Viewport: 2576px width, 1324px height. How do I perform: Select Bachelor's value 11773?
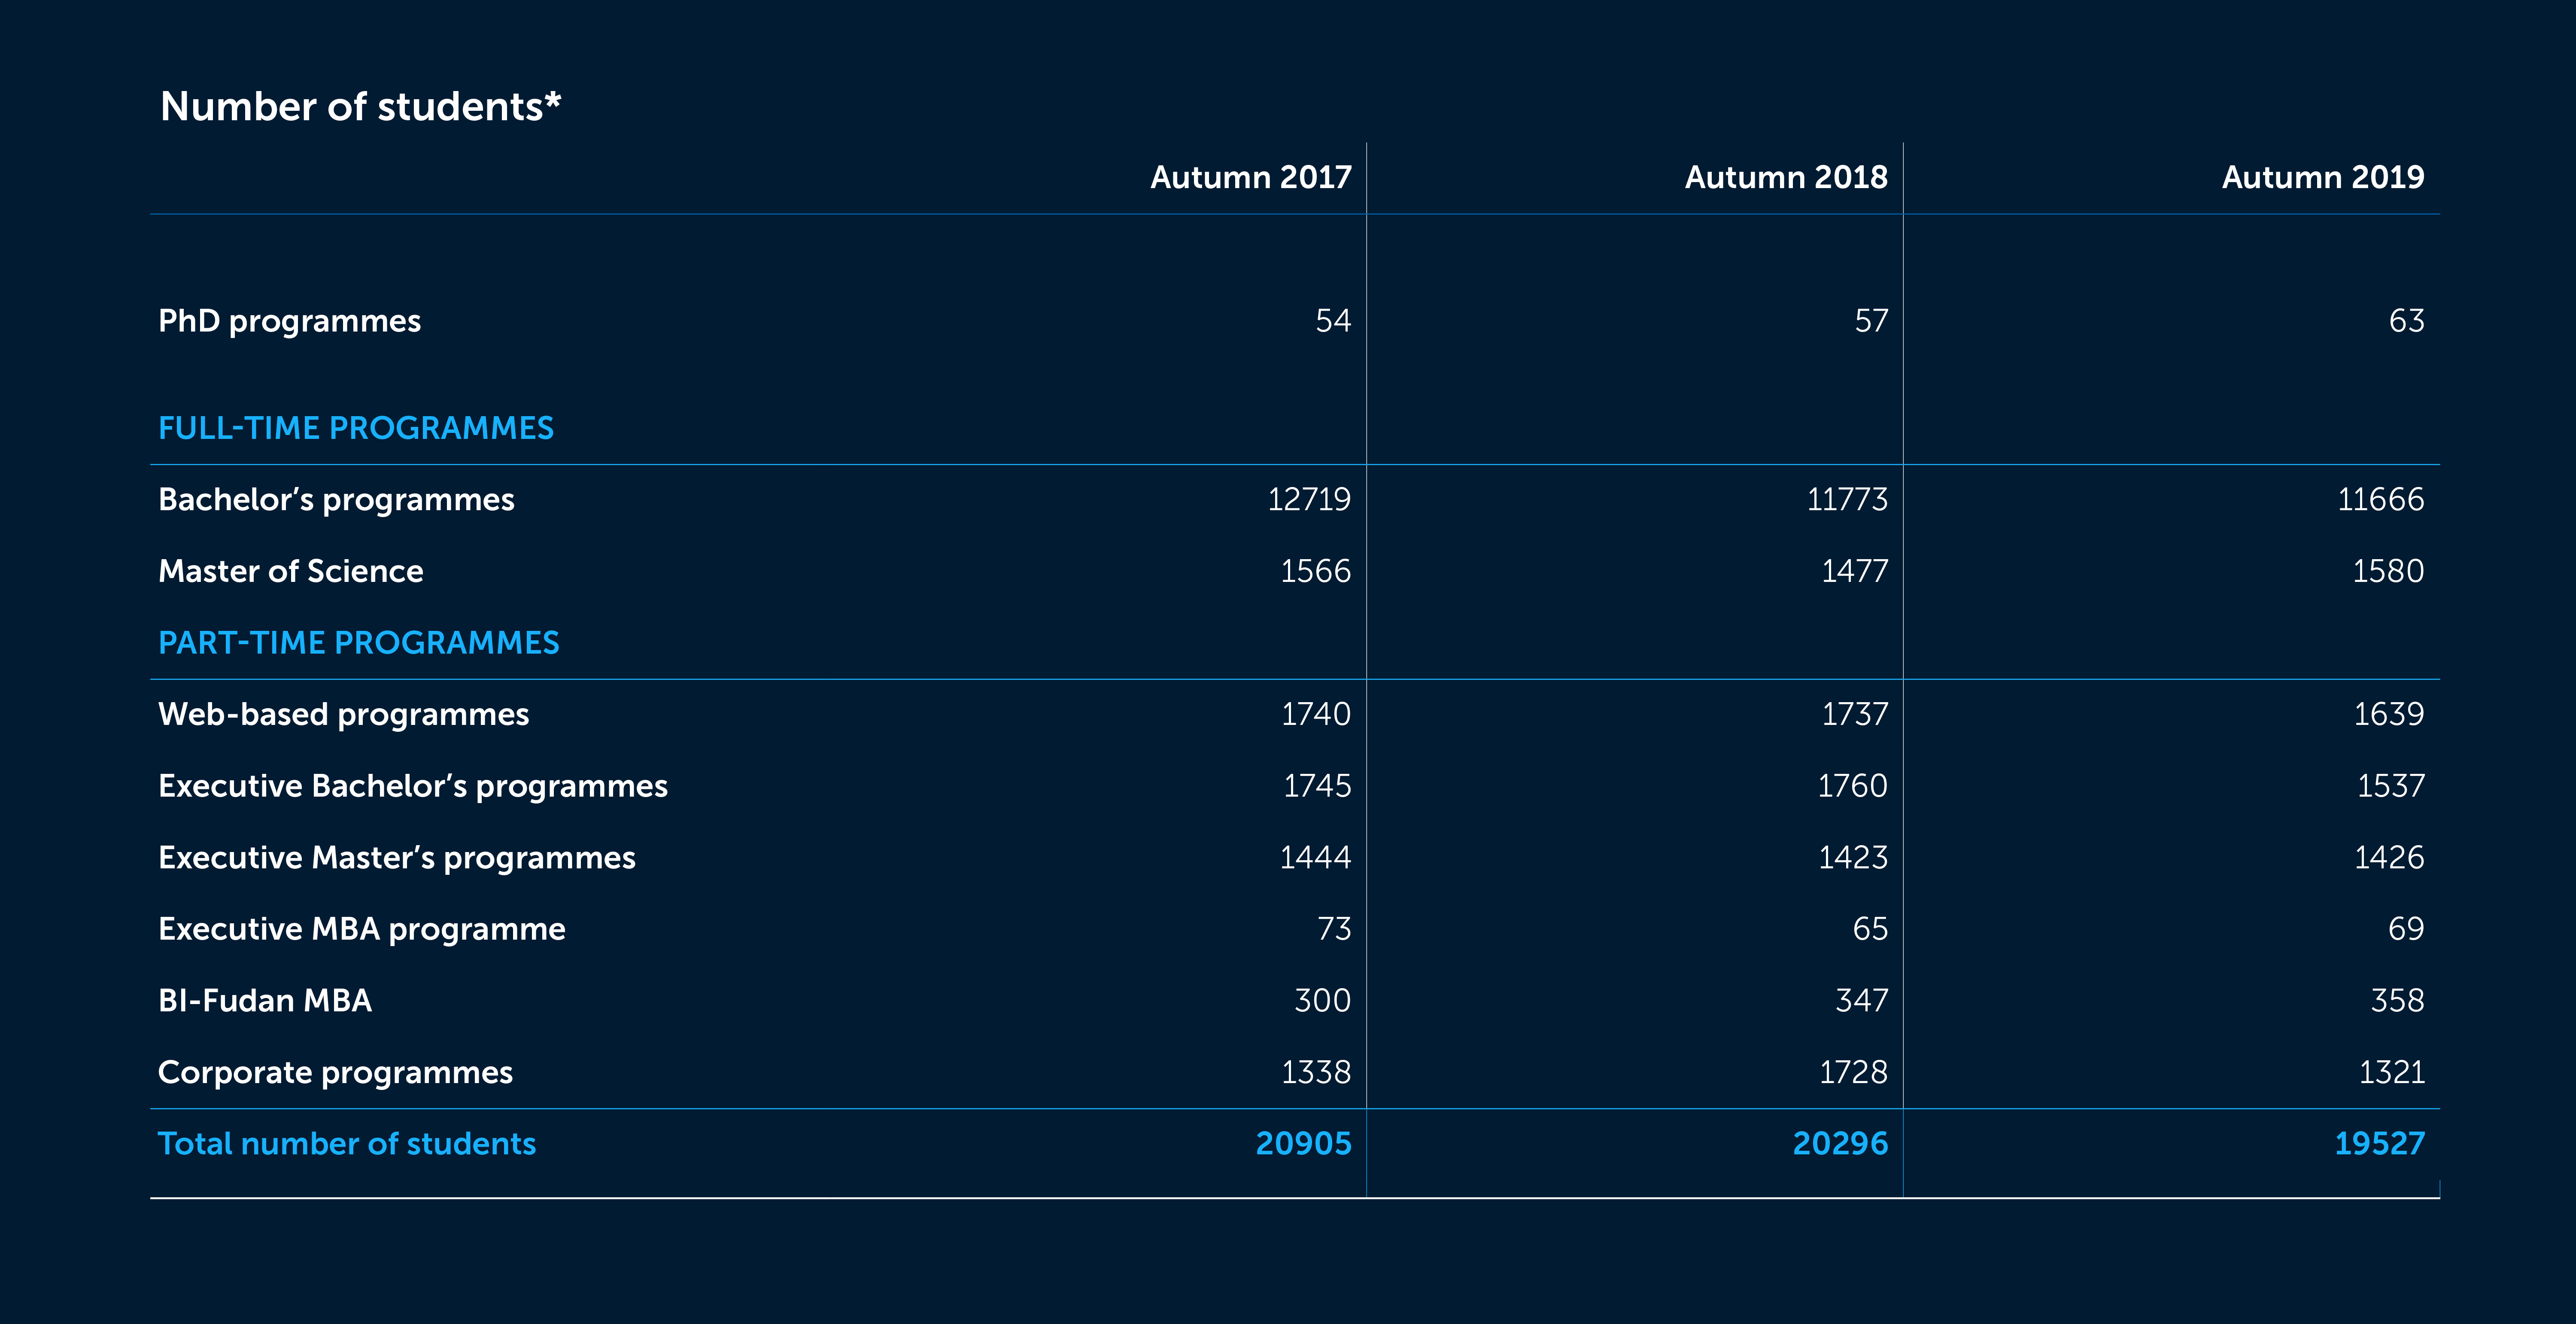1847,499
